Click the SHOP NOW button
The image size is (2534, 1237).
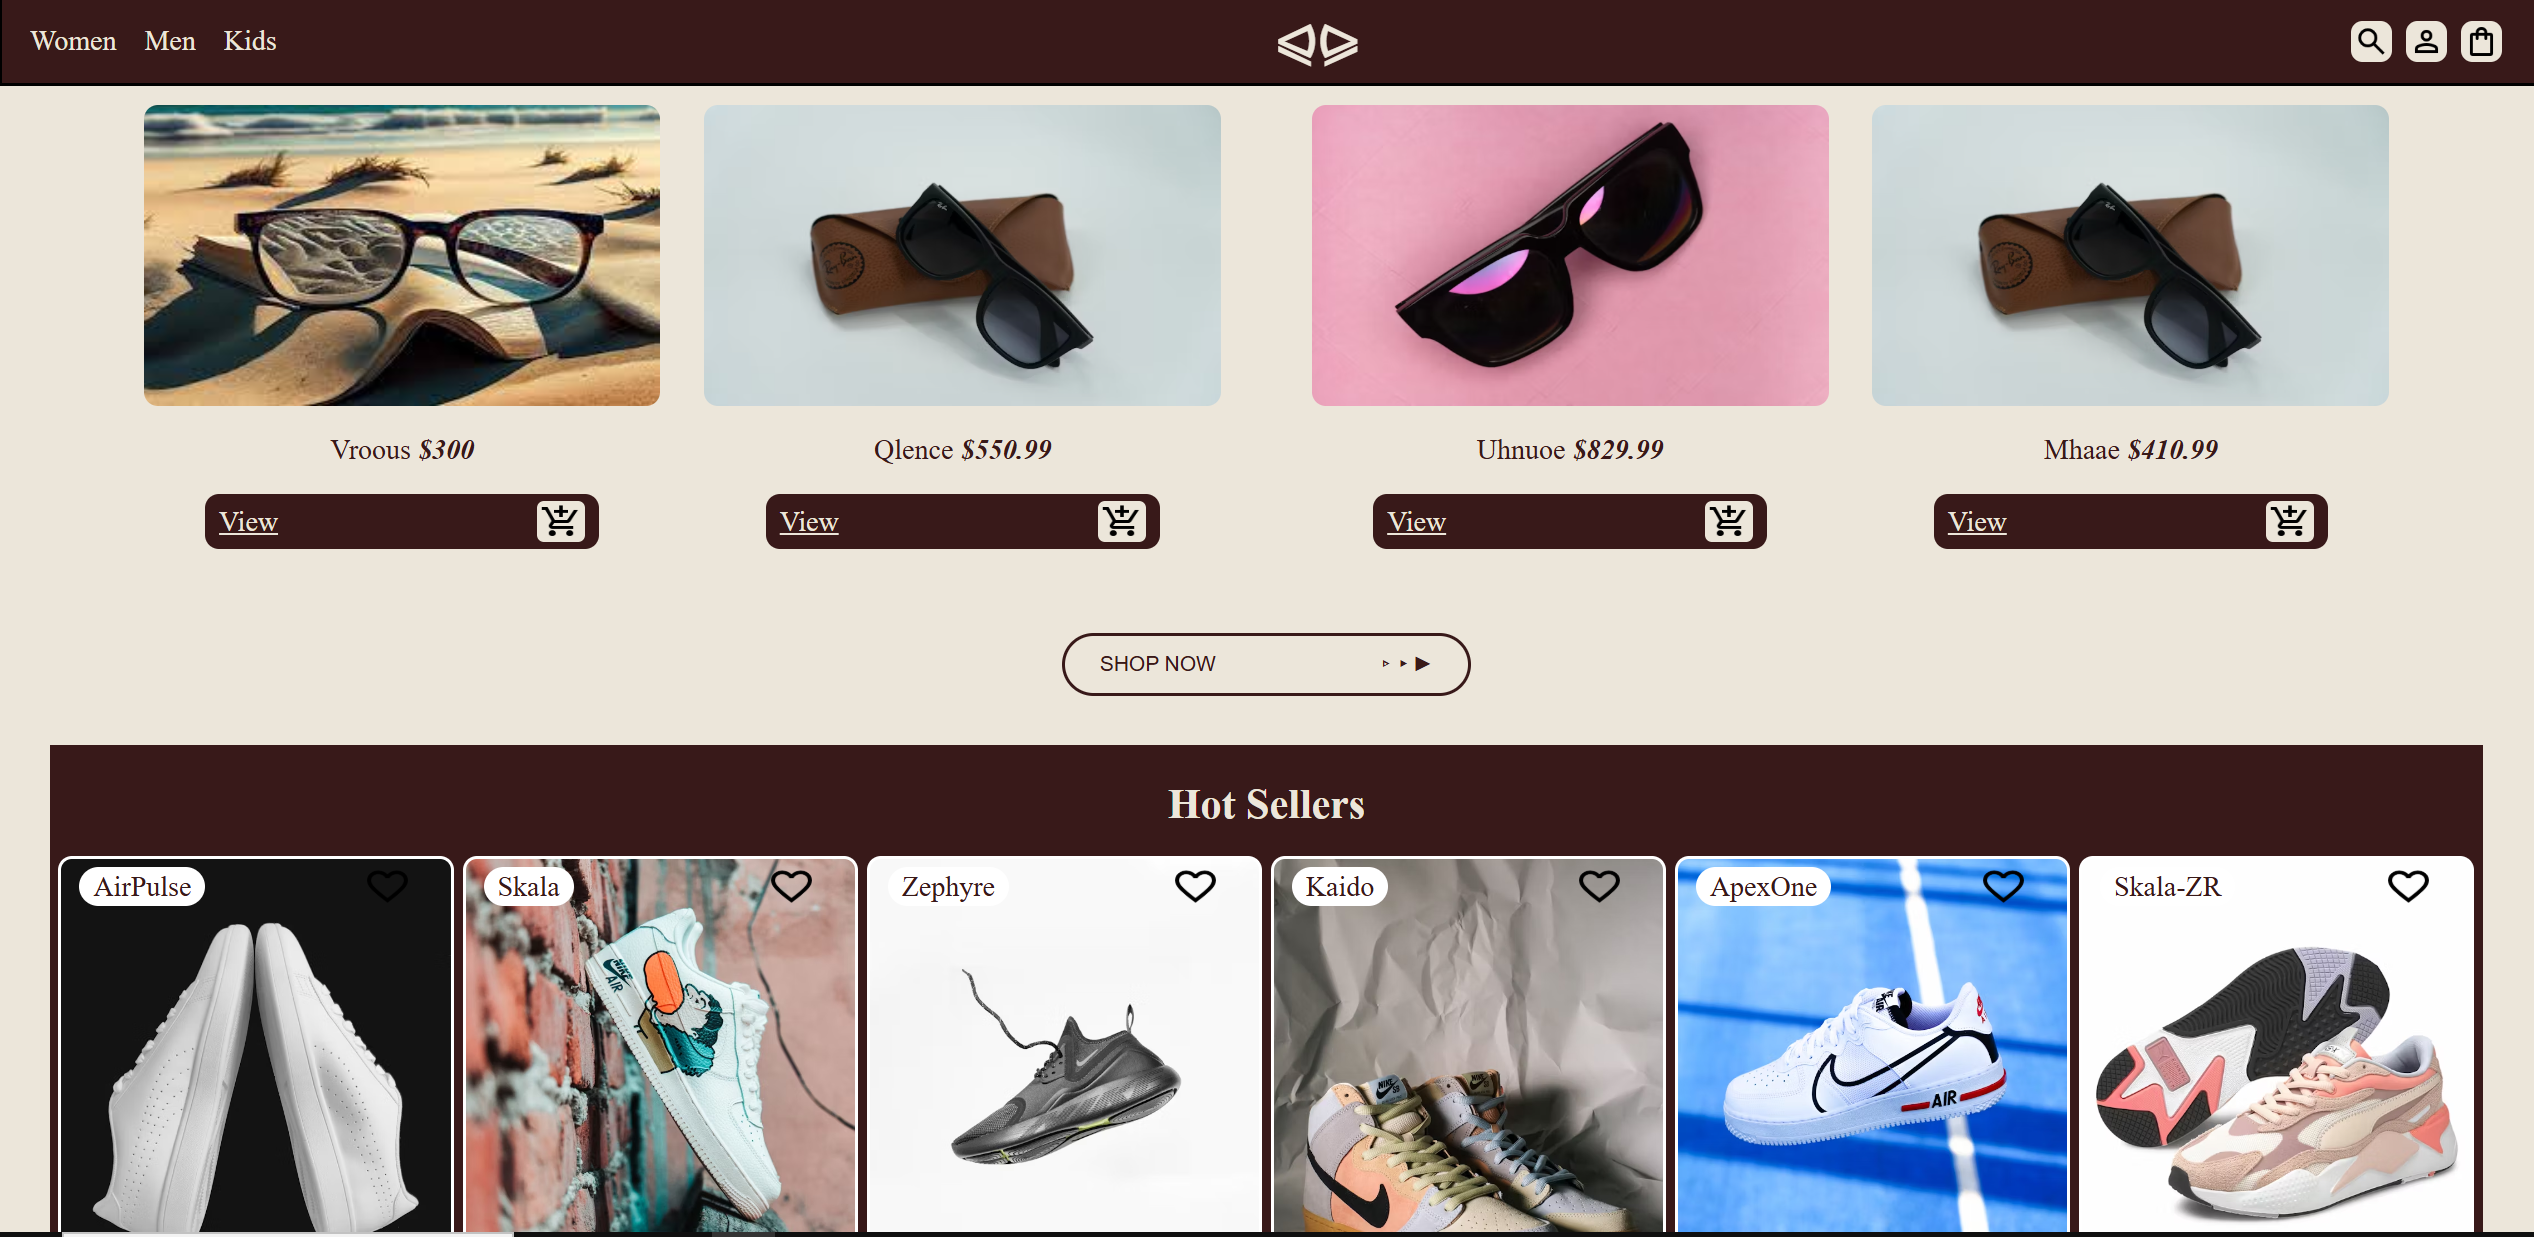(x=1266, y=664)
